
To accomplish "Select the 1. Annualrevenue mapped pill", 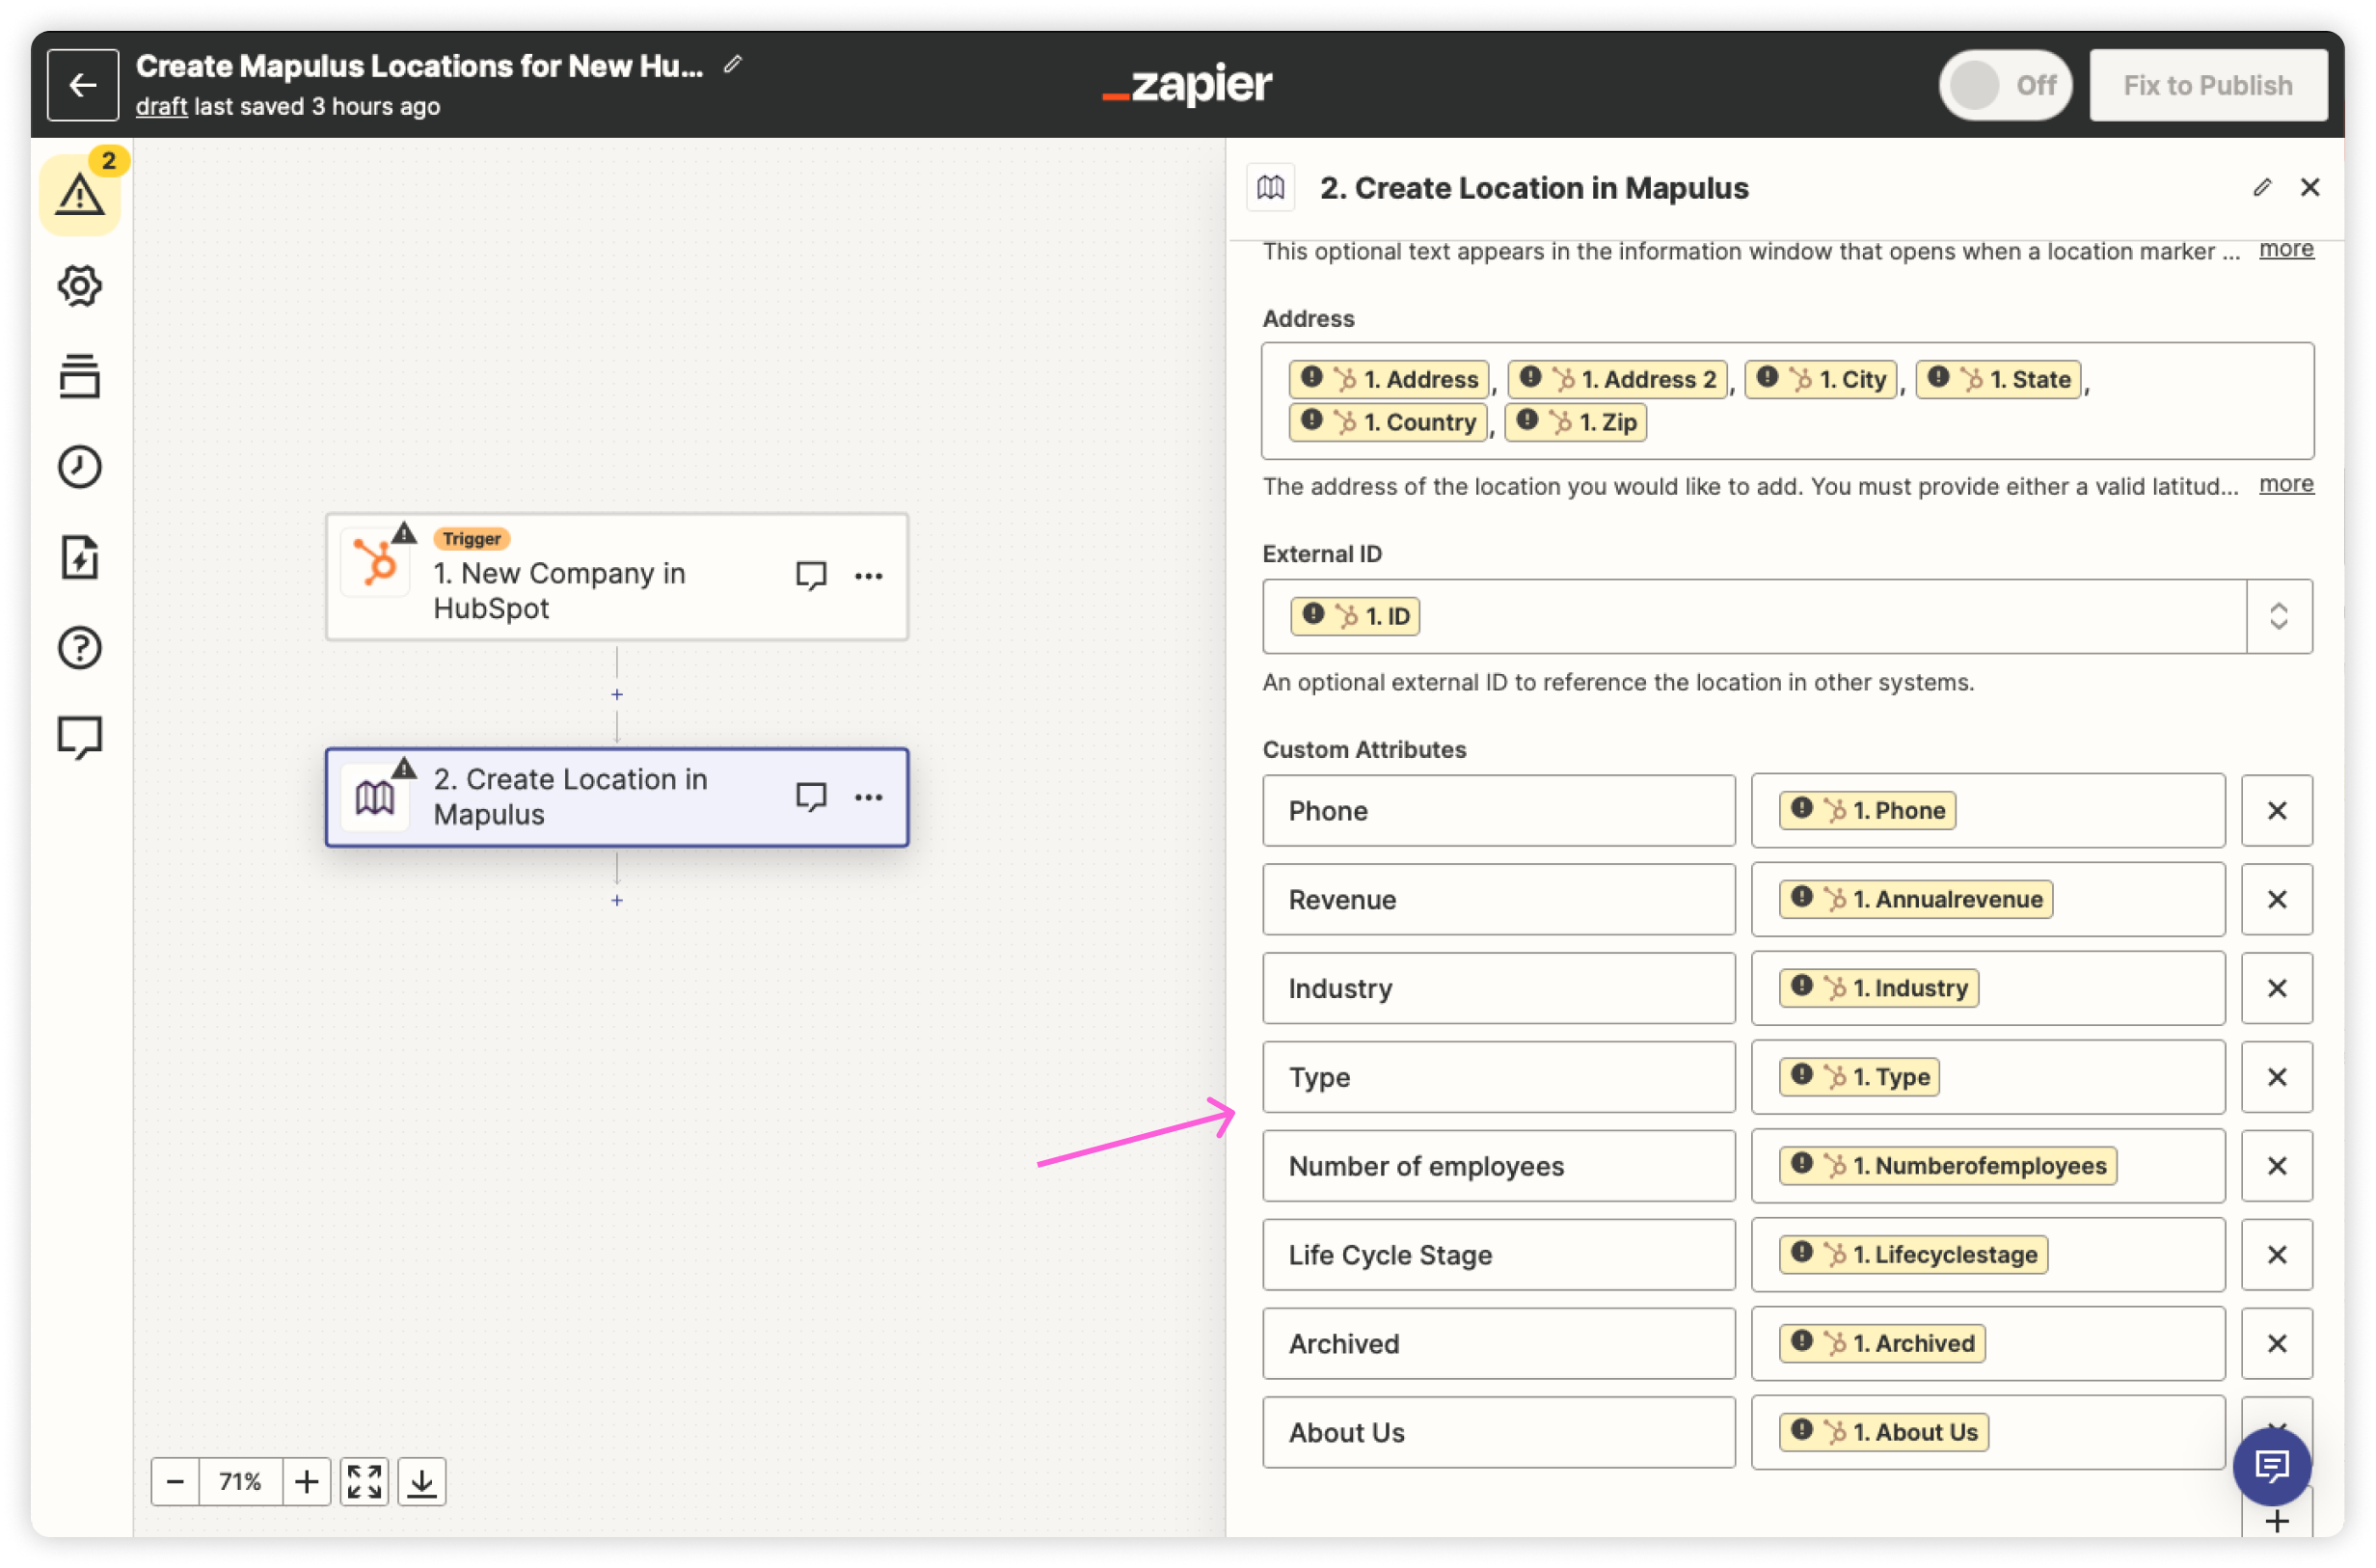I will tap(1916, 900).
